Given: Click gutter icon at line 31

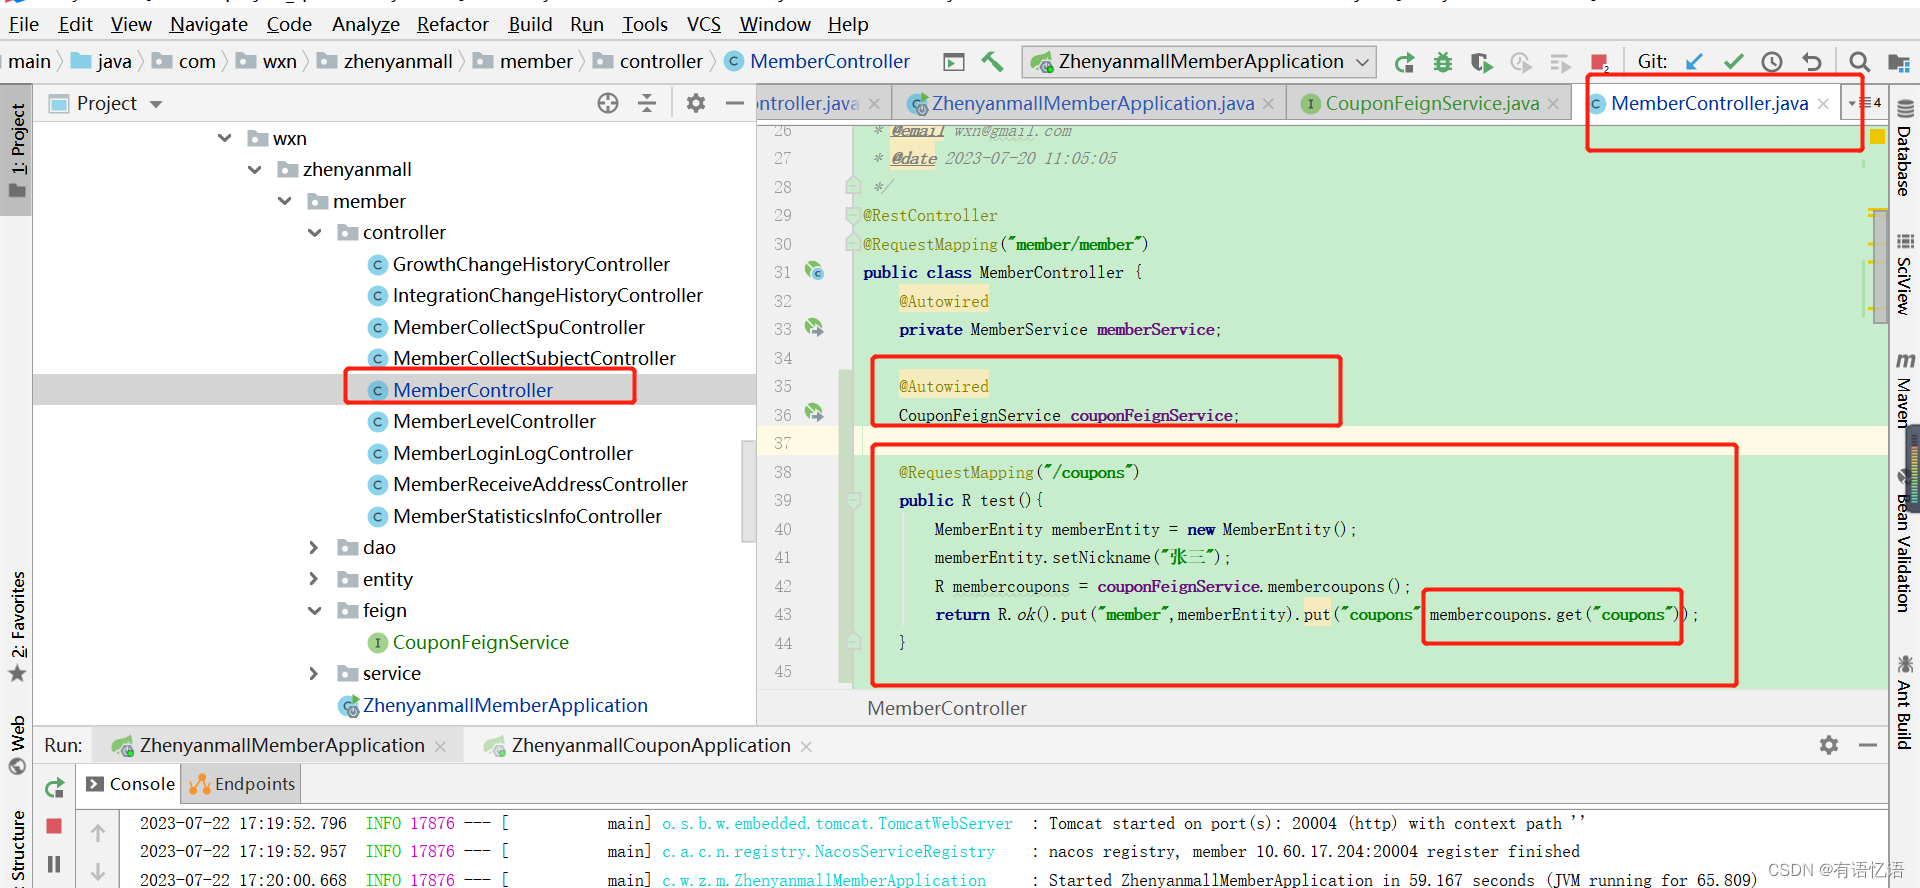Looking at the screenshot, I should (x=815, y=271).
